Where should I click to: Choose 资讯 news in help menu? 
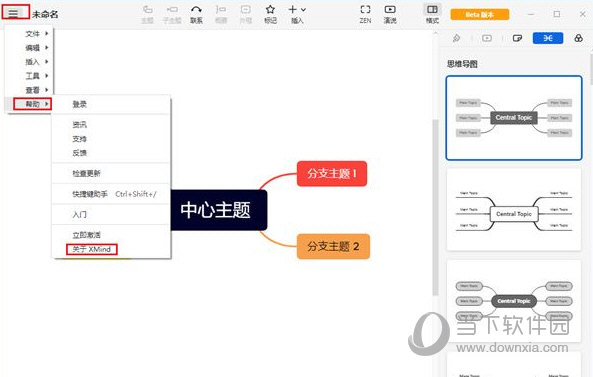tap(111, 124)
